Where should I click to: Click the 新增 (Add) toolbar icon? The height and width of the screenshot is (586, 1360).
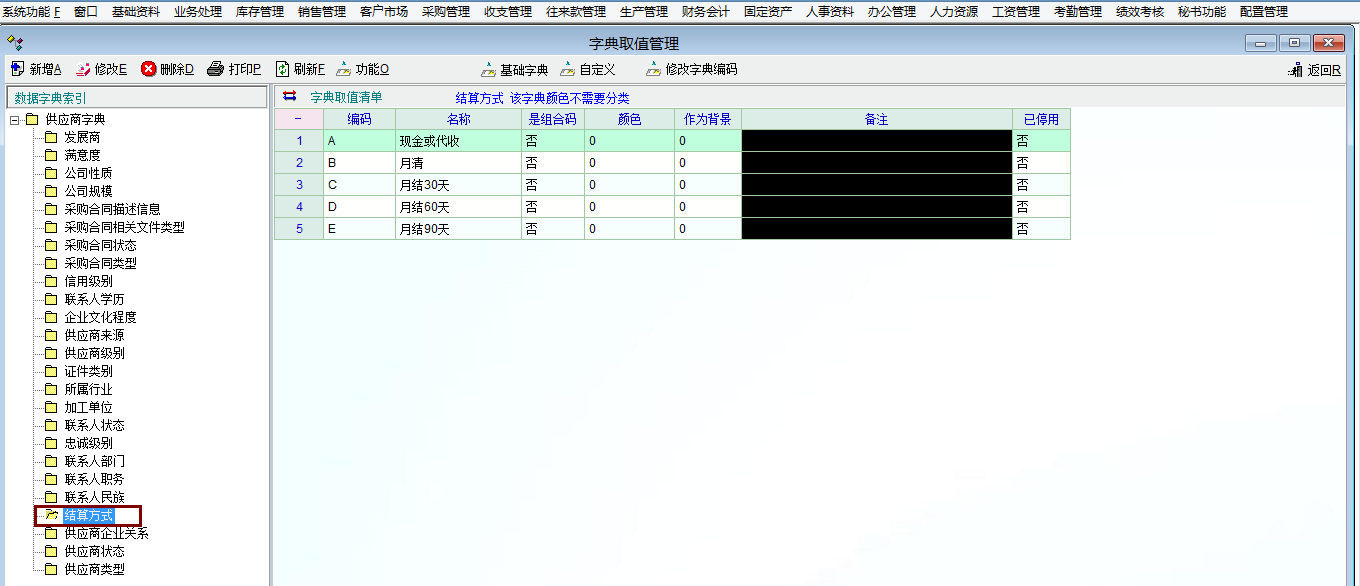coord(18,69)
